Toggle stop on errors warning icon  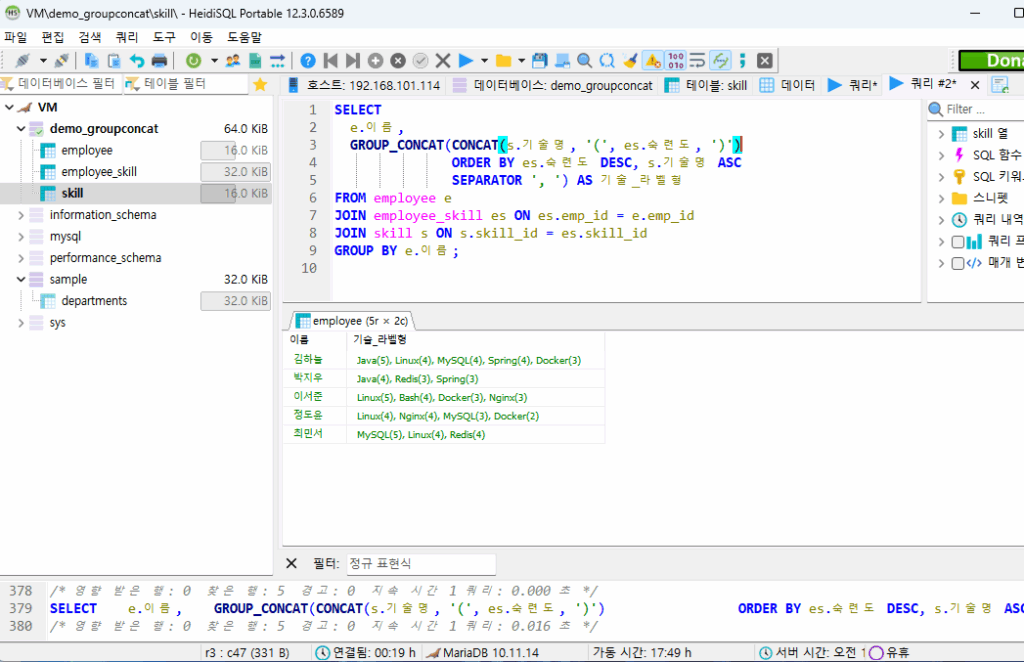click(x=652, y=61)
